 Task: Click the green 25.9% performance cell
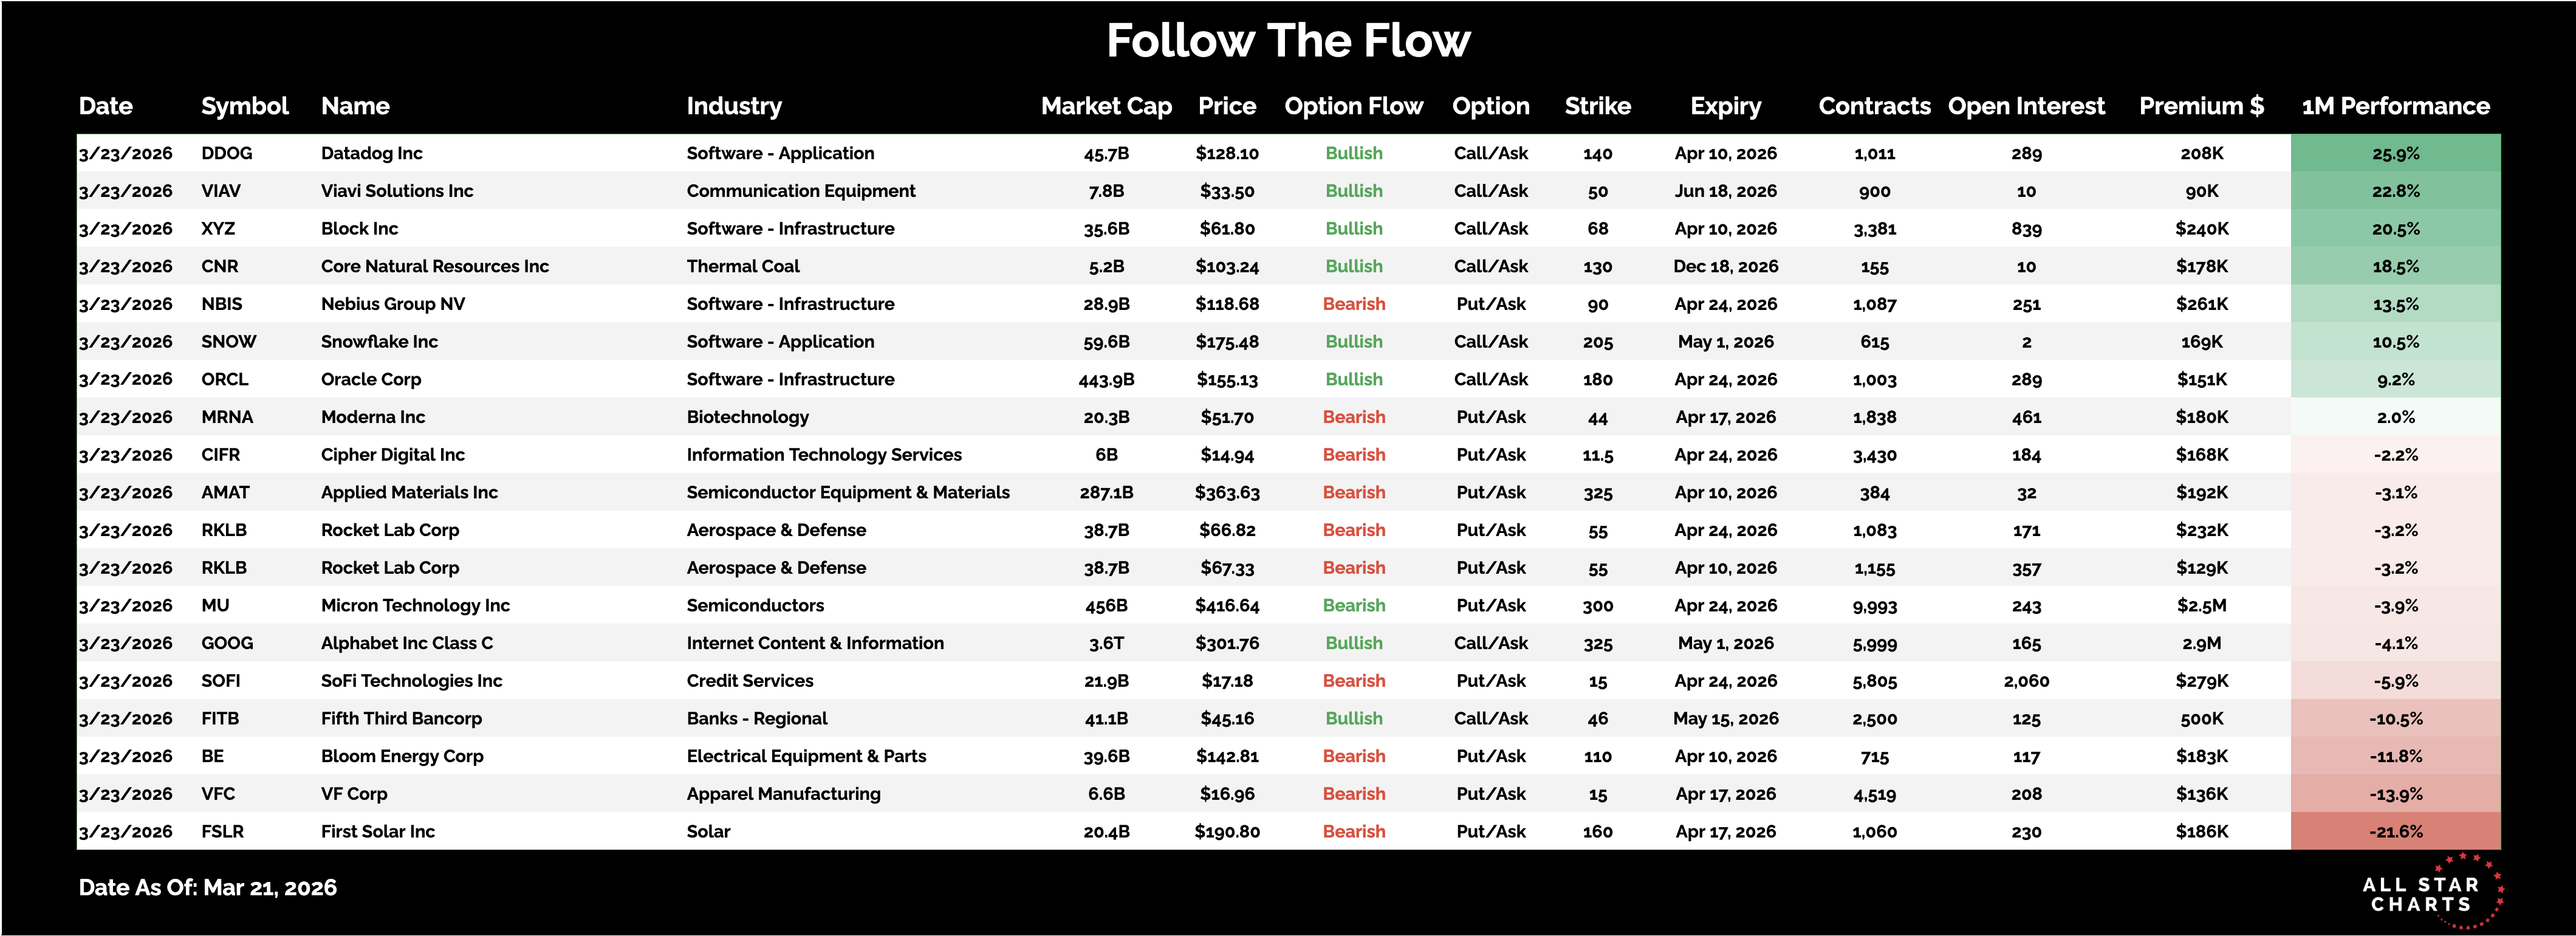(x=2395, y=153)
